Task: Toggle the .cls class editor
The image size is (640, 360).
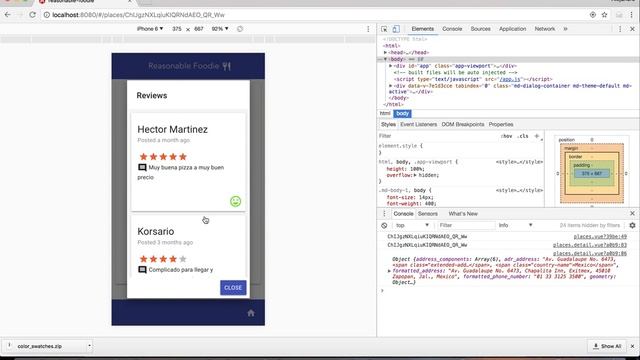Action: (x=523, y=136)
